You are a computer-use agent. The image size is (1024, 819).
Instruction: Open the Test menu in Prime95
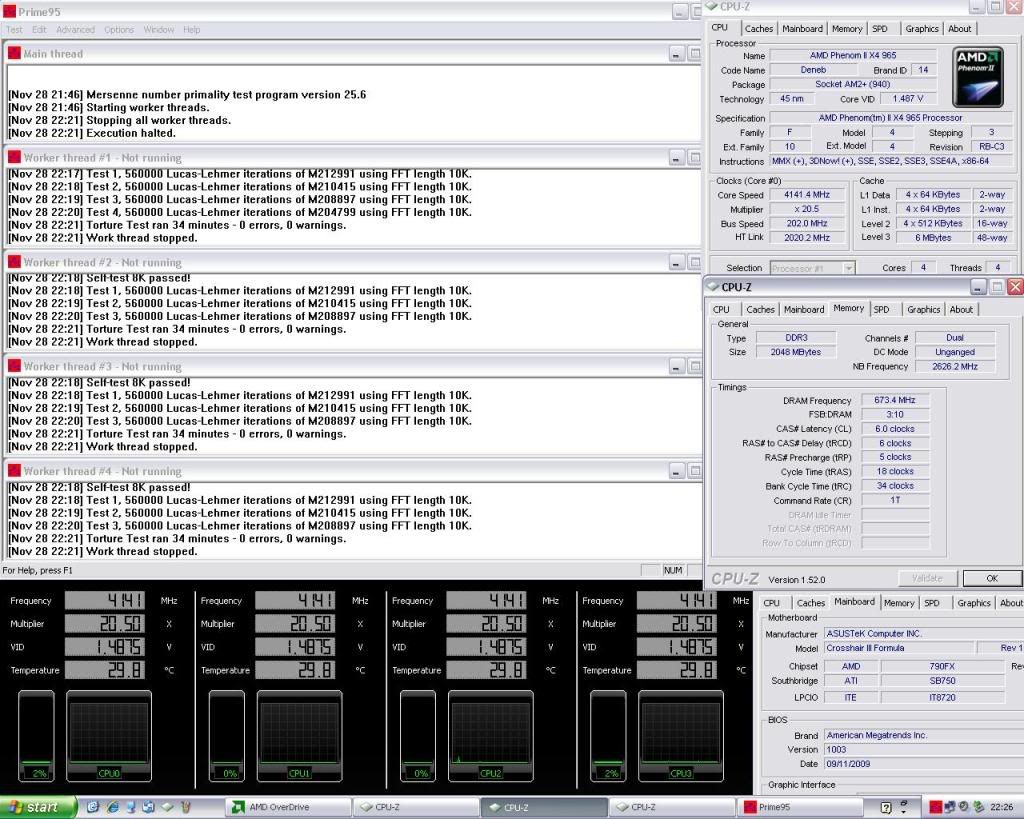14,30
